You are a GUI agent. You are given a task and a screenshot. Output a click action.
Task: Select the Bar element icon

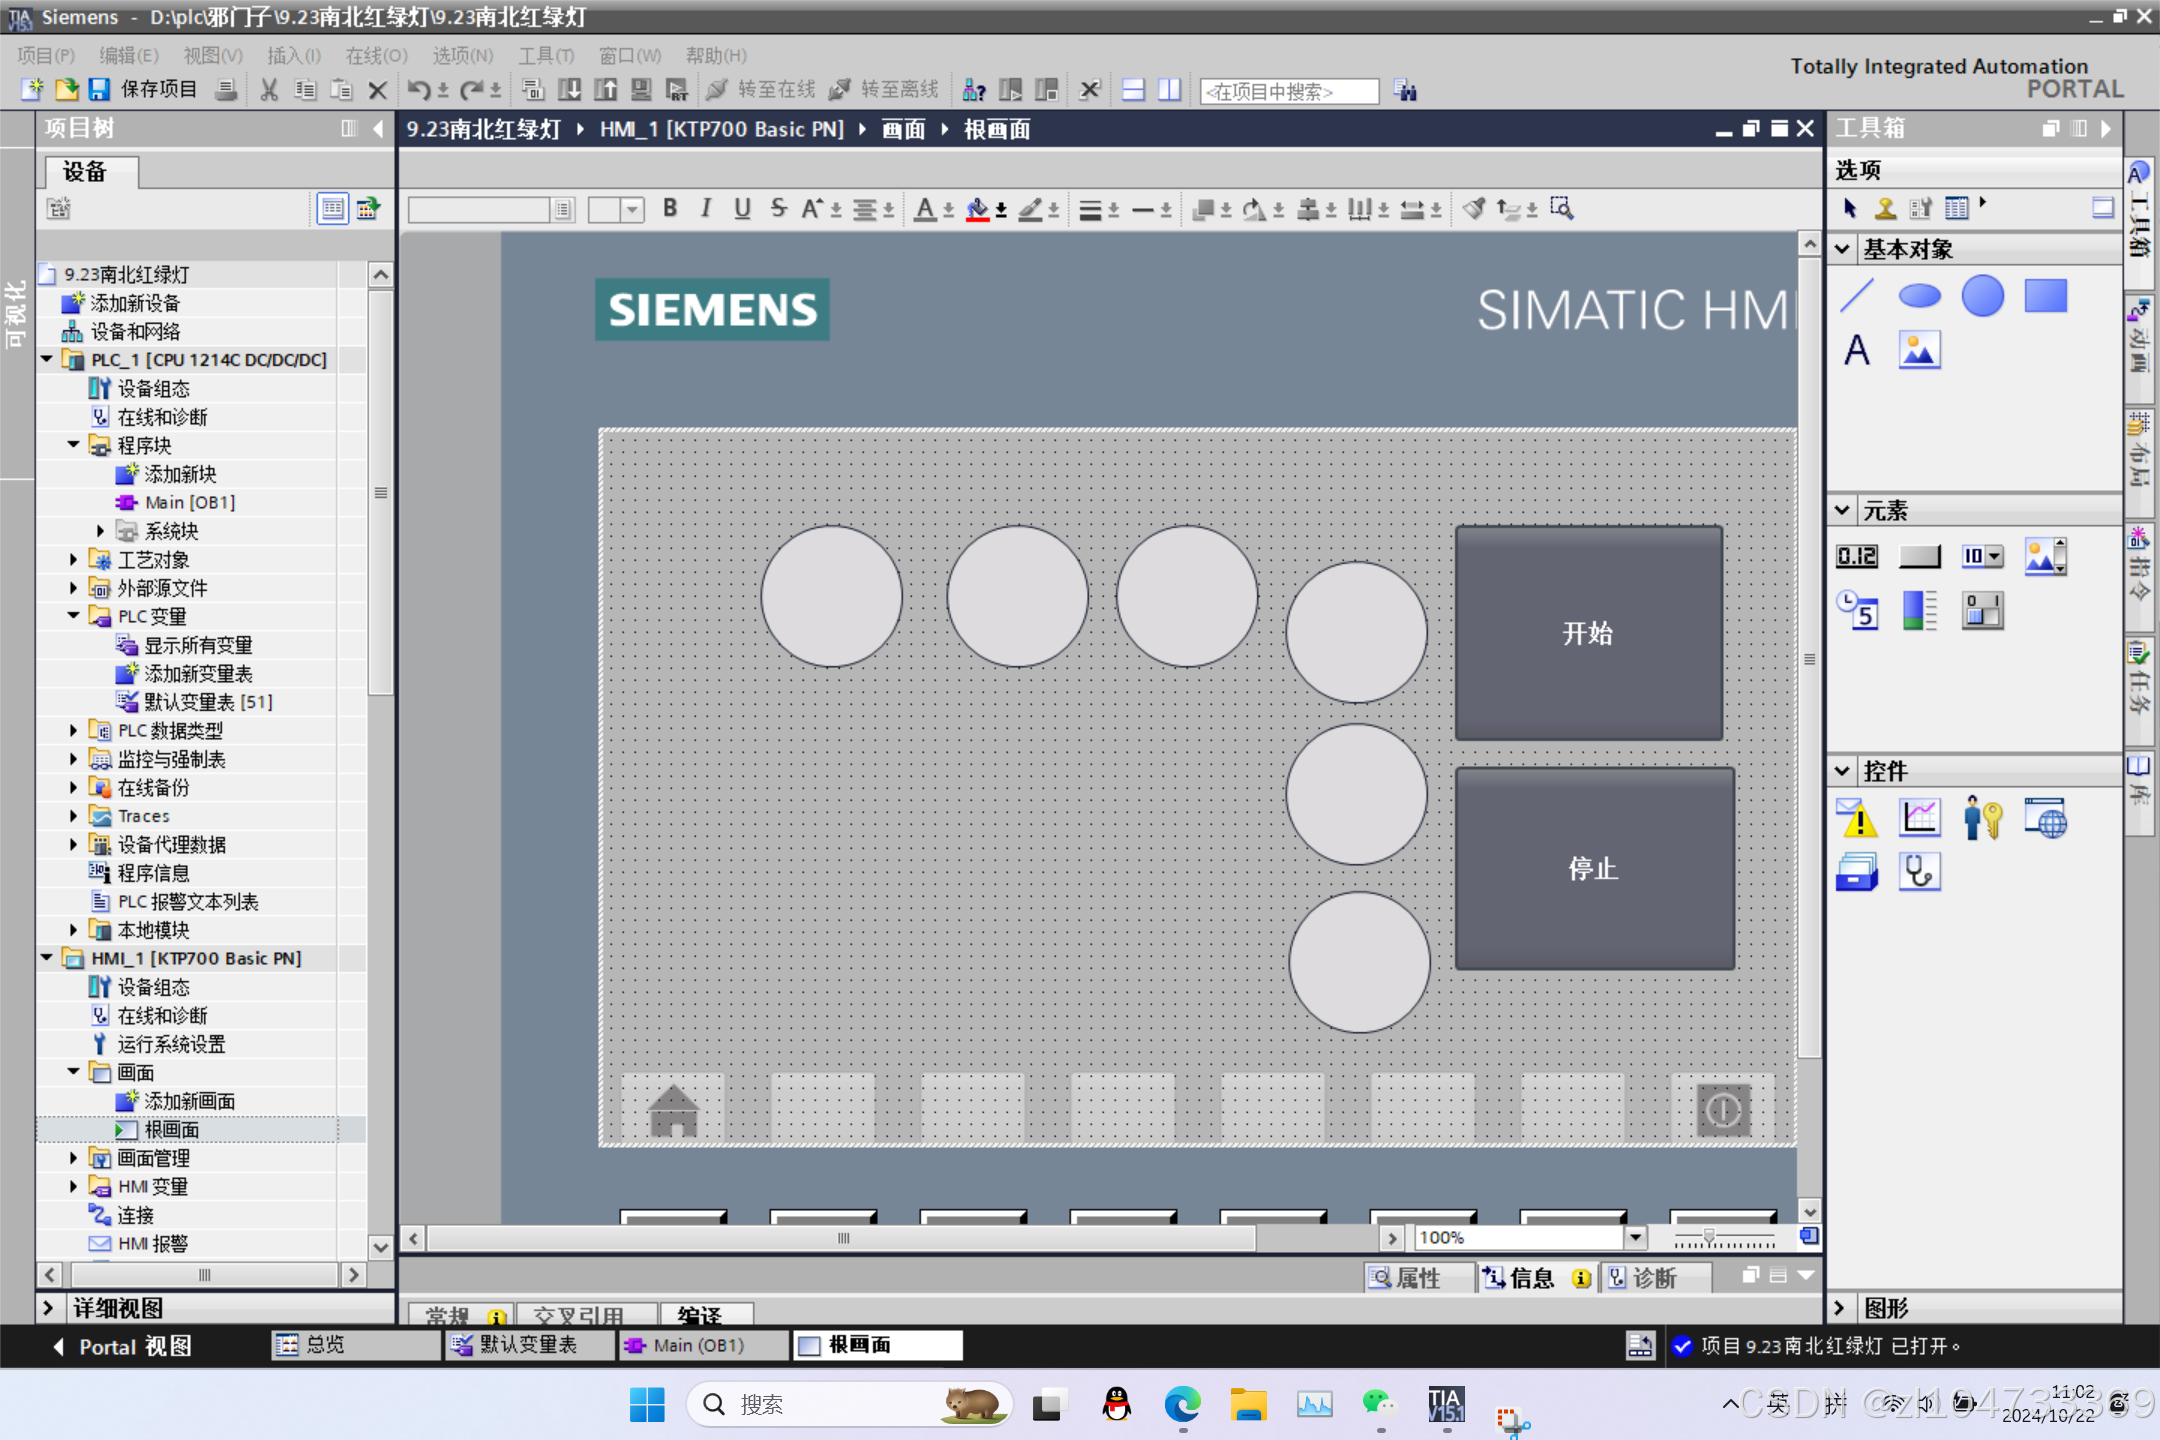pos(1919,610)
